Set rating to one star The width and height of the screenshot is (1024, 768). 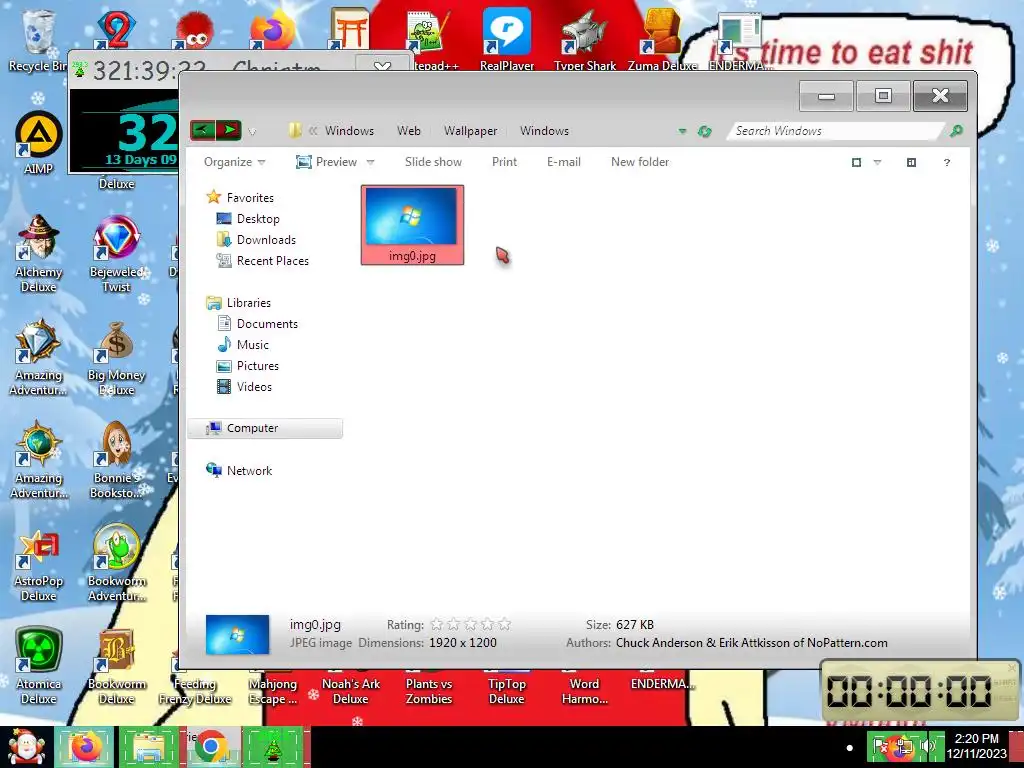437,625
